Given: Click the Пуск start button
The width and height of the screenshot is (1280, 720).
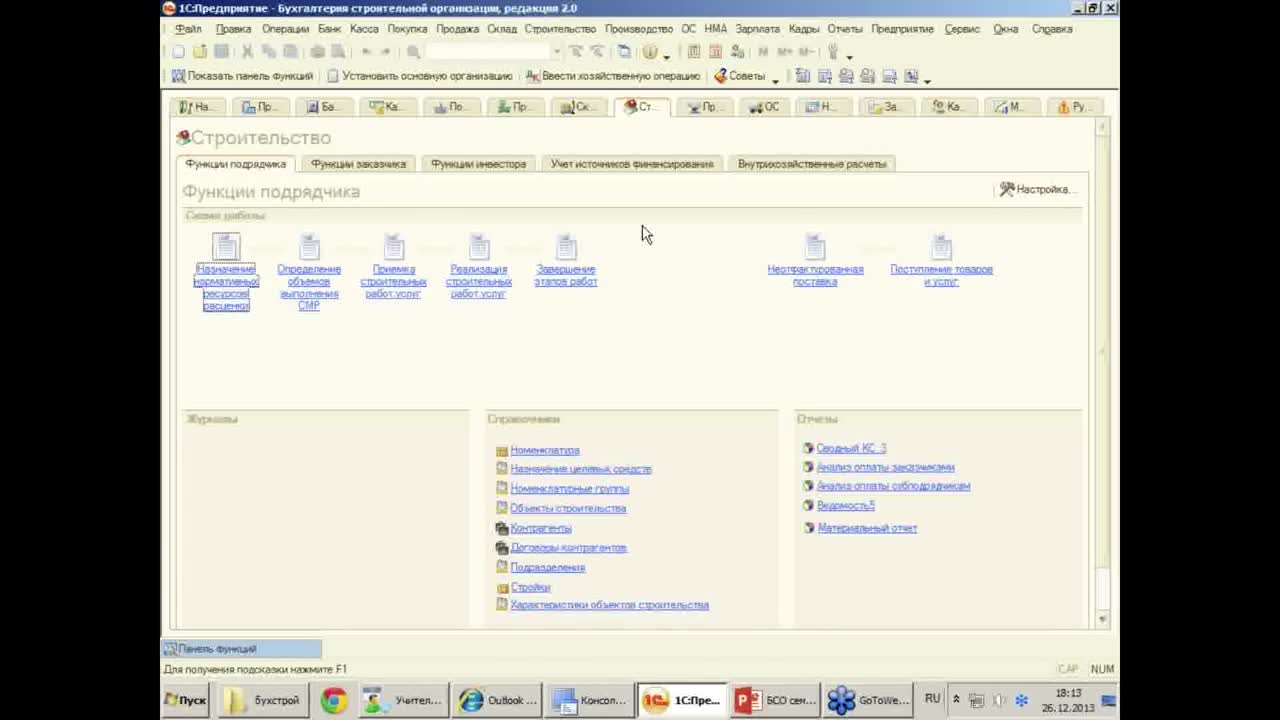Looking at the screenshot, I should pyautogui.click(x=185, y=701).
